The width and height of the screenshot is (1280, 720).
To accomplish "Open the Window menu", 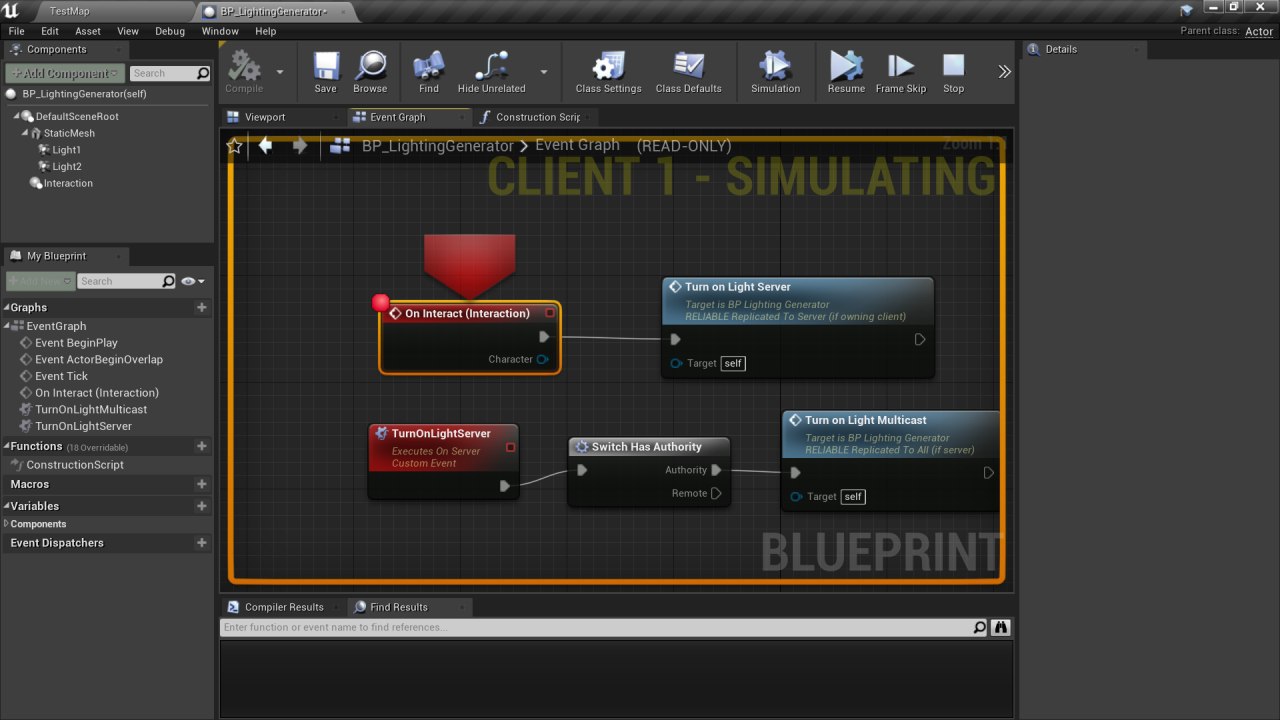I will (220, 31).
